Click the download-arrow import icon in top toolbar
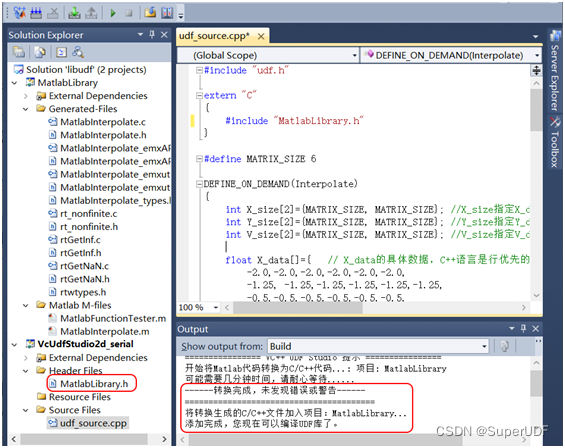The image size is (565, 448). [x=75, y=13]
